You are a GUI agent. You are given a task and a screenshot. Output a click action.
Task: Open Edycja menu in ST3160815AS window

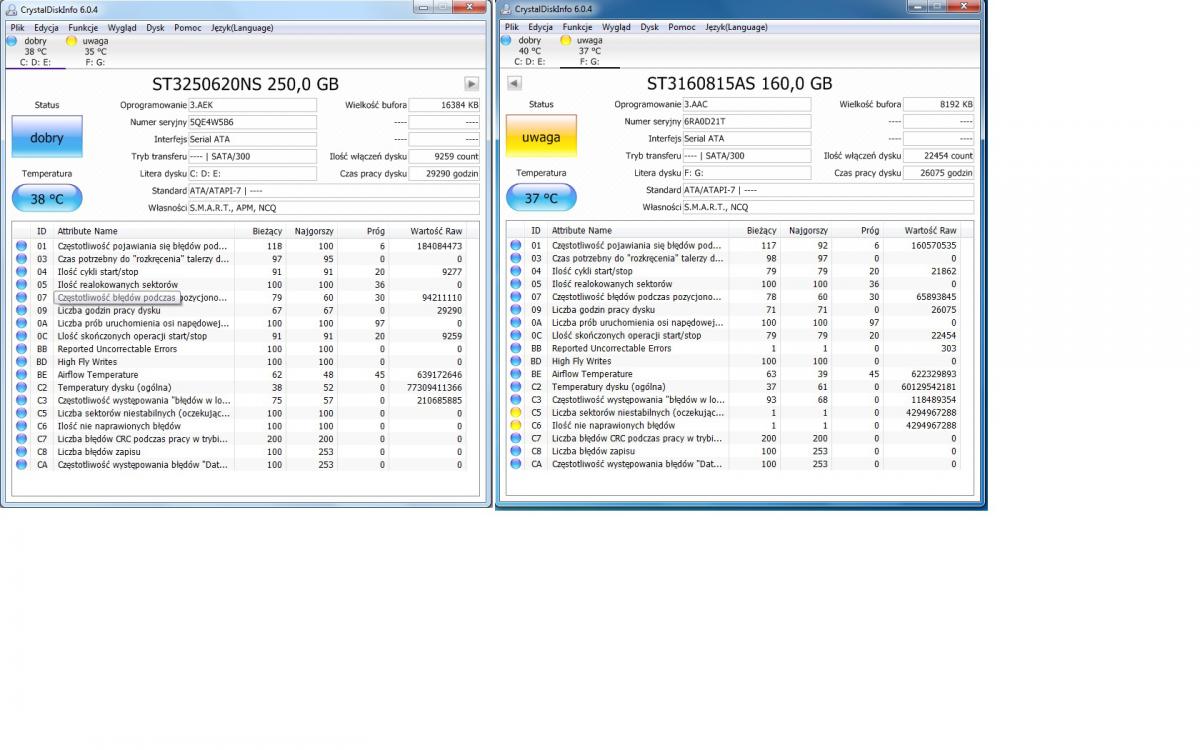541,27
